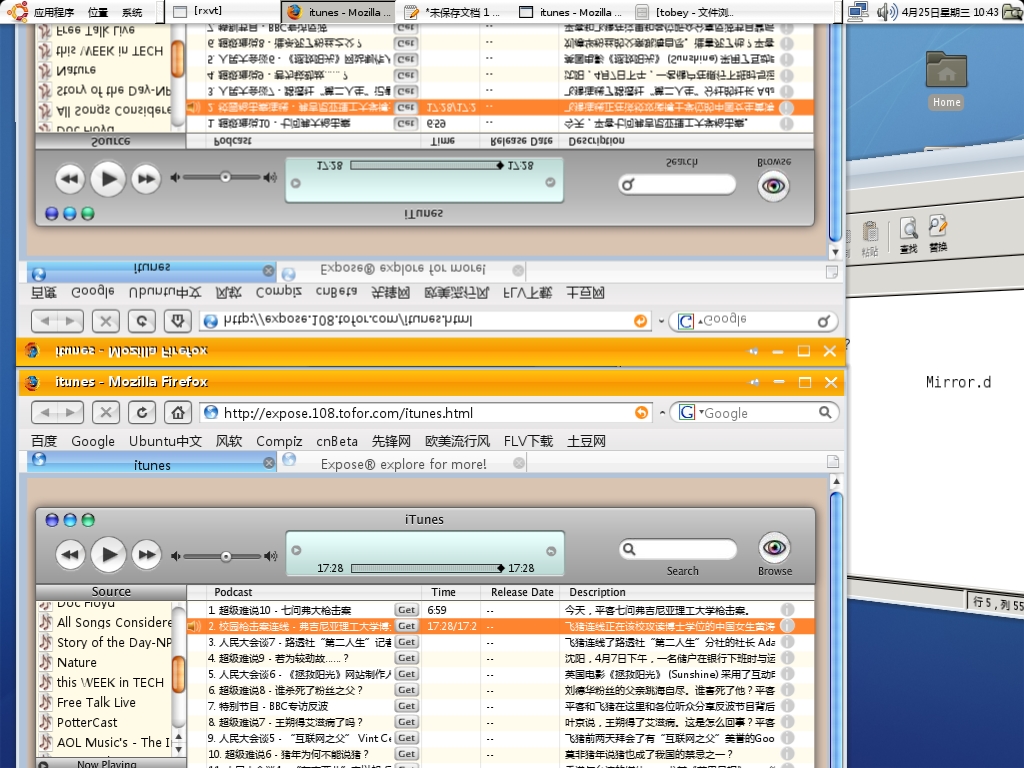Viewport: 1024px width, 768px height.
Task: Open the FLV下载 bookmark in upright bookmarks bar
Action: (528, 441)
